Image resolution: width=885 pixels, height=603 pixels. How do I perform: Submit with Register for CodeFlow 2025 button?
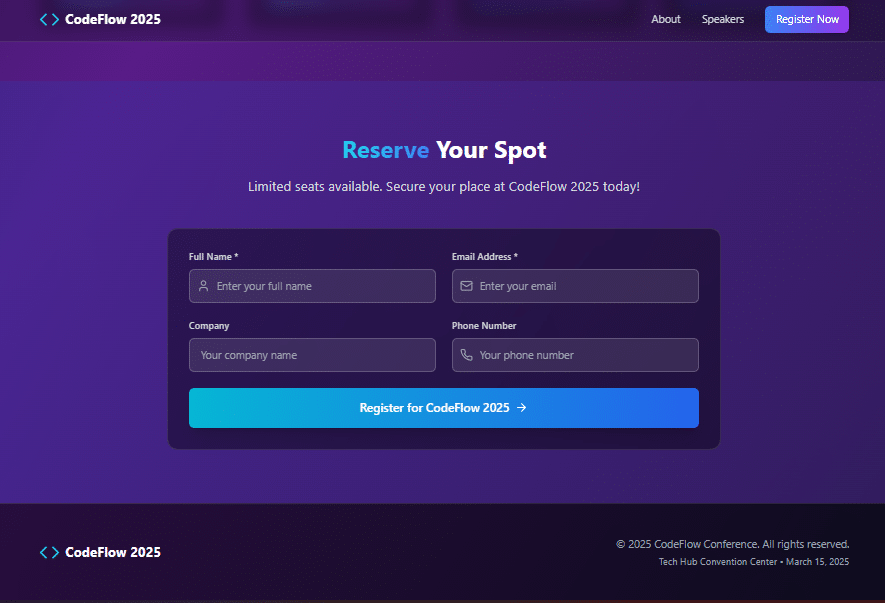coord(444,408)
